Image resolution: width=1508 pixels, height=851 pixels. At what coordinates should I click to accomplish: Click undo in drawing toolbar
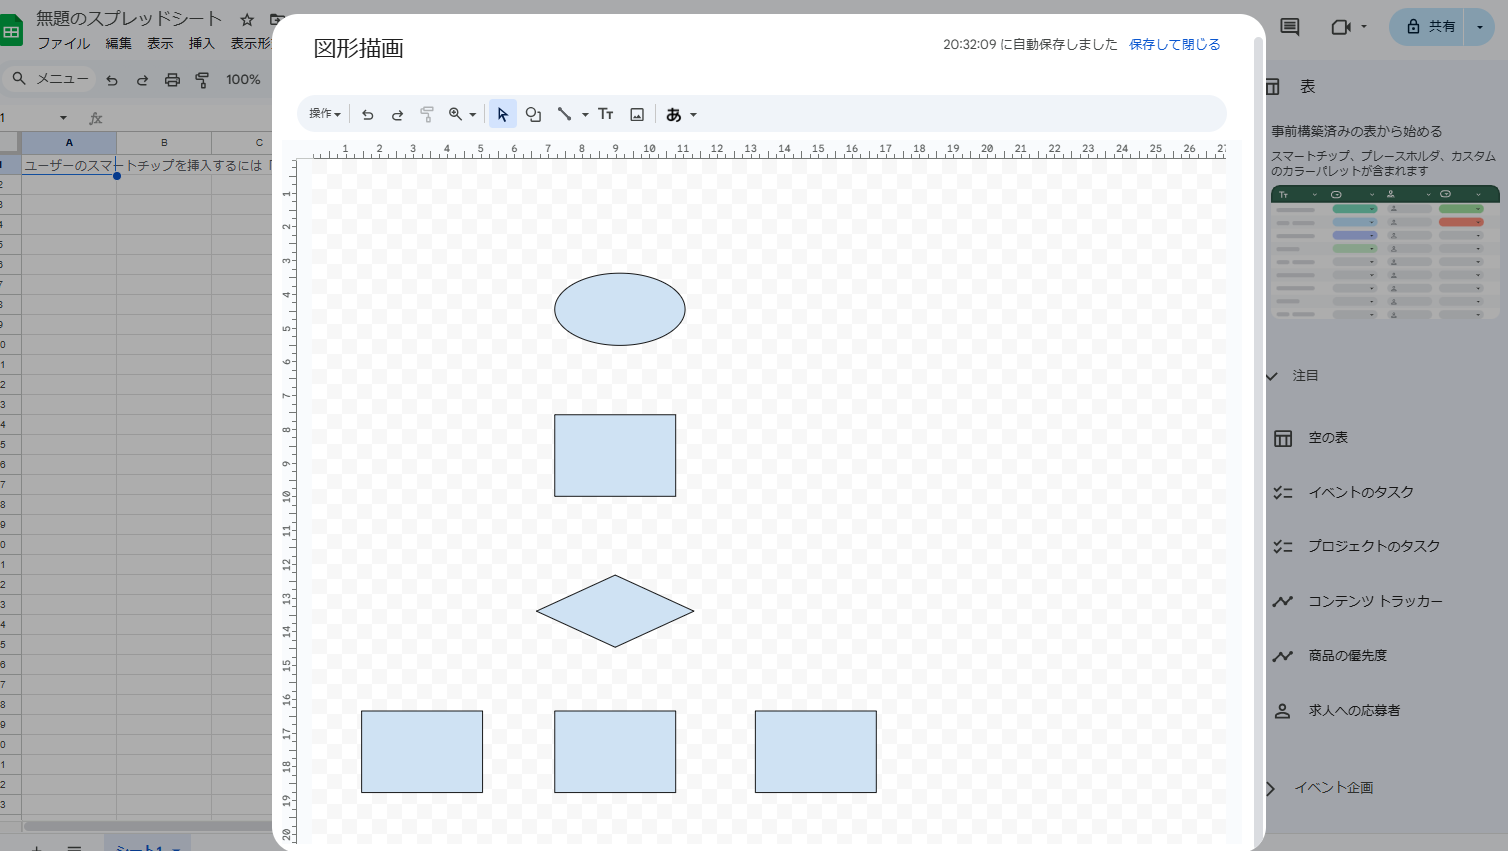[x=367, y=114]
